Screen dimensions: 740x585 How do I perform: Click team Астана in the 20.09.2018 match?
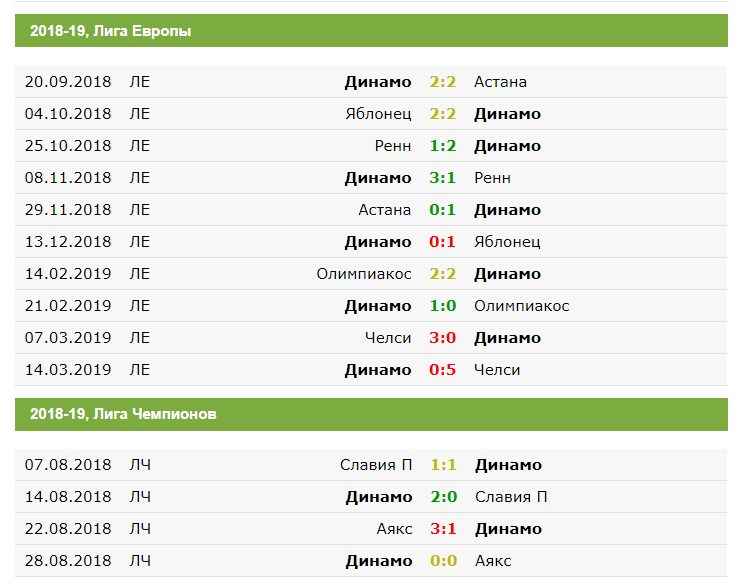click(500, 82)
